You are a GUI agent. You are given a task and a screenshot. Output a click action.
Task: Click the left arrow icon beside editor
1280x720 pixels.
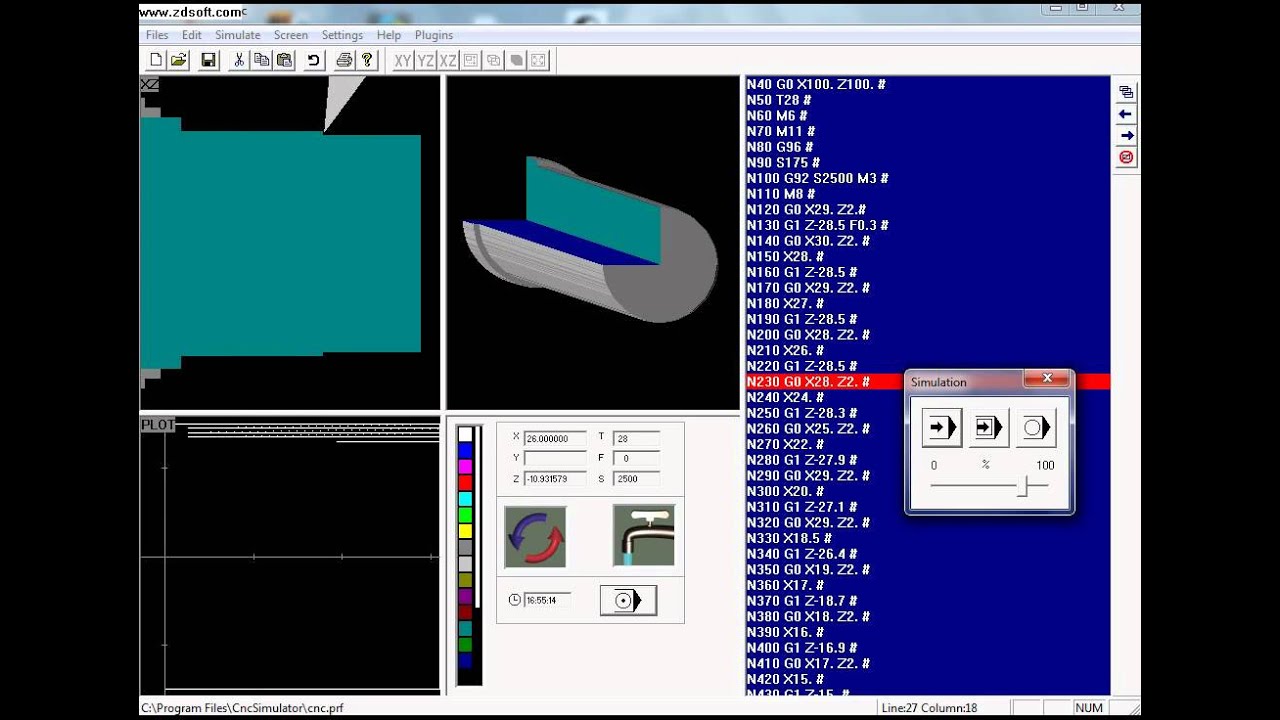[1126, 114]
